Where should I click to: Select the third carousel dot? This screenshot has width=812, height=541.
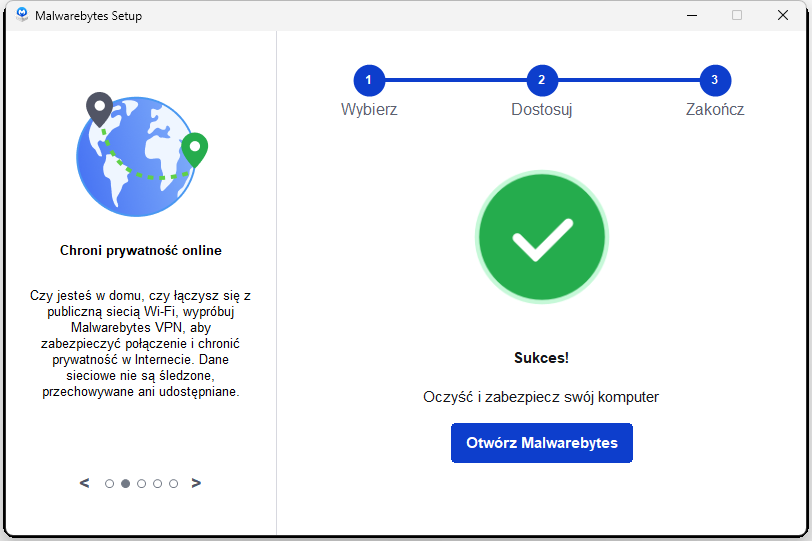click(141, 484)
